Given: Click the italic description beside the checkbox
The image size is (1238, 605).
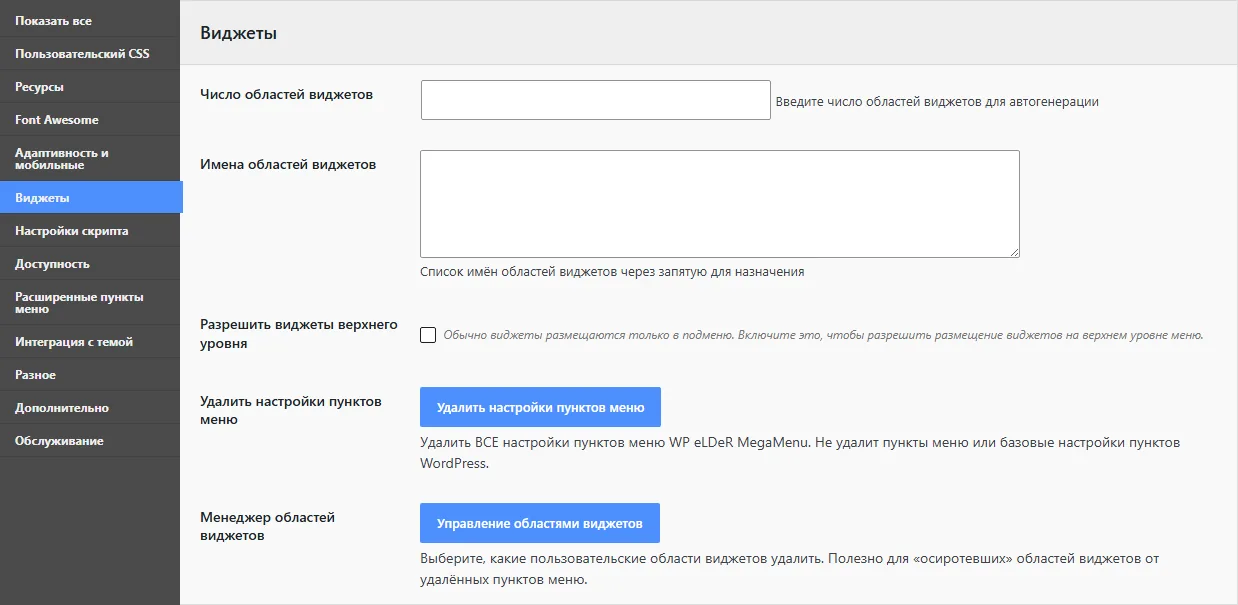Looking at the screenshot, I should point(823,336).
